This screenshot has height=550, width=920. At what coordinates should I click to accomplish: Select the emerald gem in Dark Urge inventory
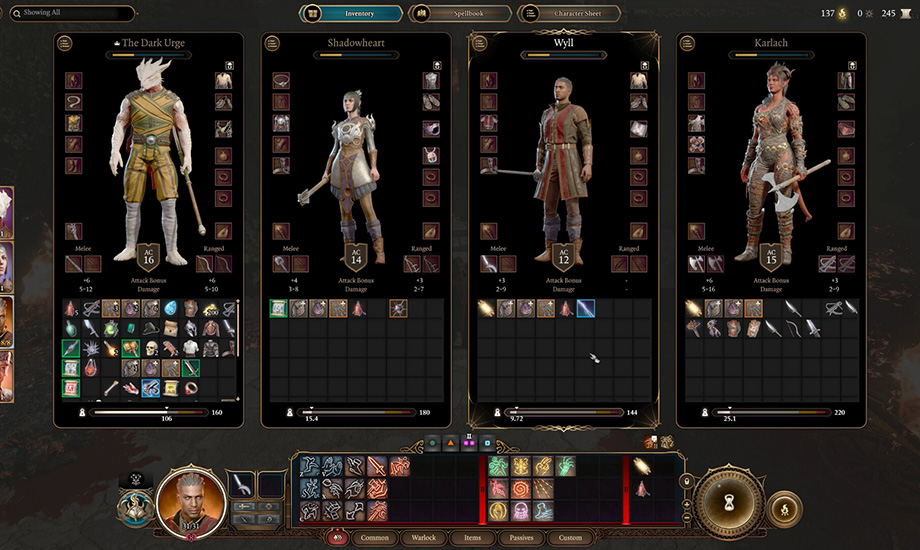click(x=130, y=329)
